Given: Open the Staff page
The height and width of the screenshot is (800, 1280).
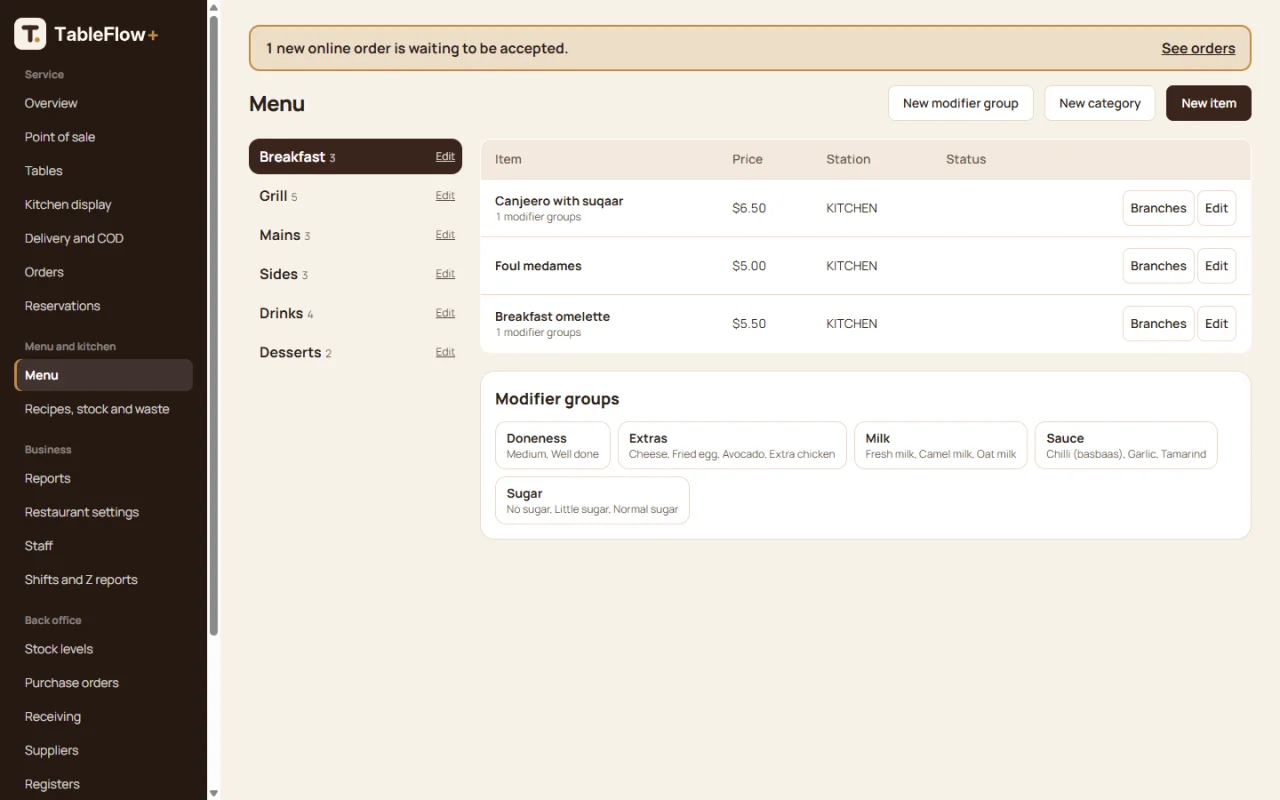Looking at the screenshot, I should (x=103, y=546).
